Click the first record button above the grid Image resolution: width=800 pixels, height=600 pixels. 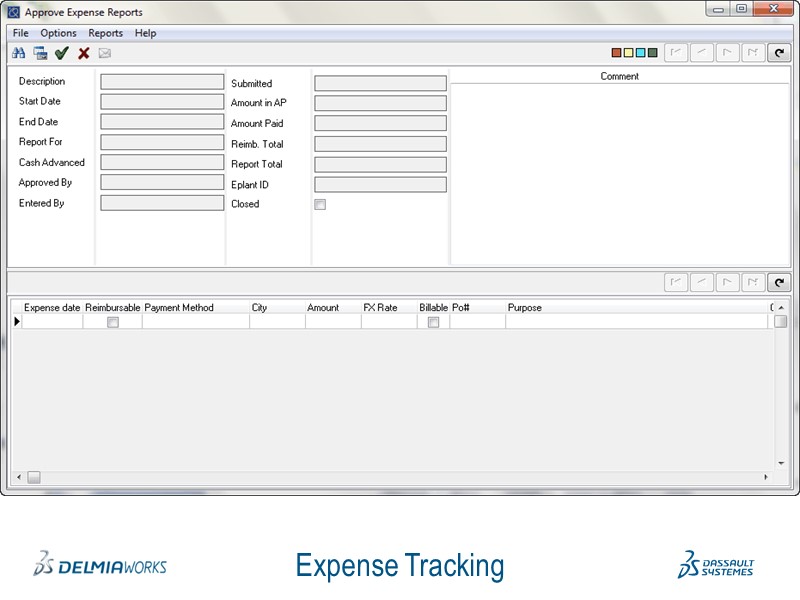(678, 282)
